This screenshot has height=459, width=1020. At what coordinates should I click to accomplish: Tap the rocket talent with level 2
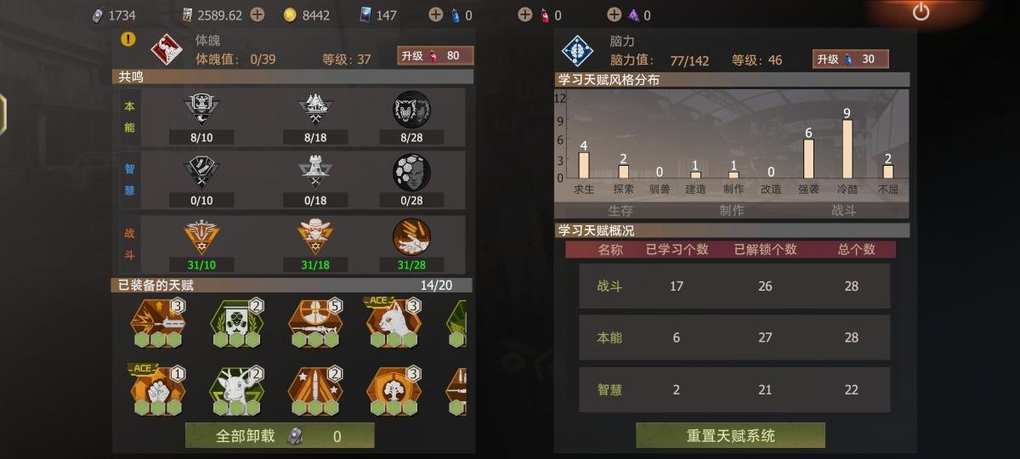click(x=315, y=391)
